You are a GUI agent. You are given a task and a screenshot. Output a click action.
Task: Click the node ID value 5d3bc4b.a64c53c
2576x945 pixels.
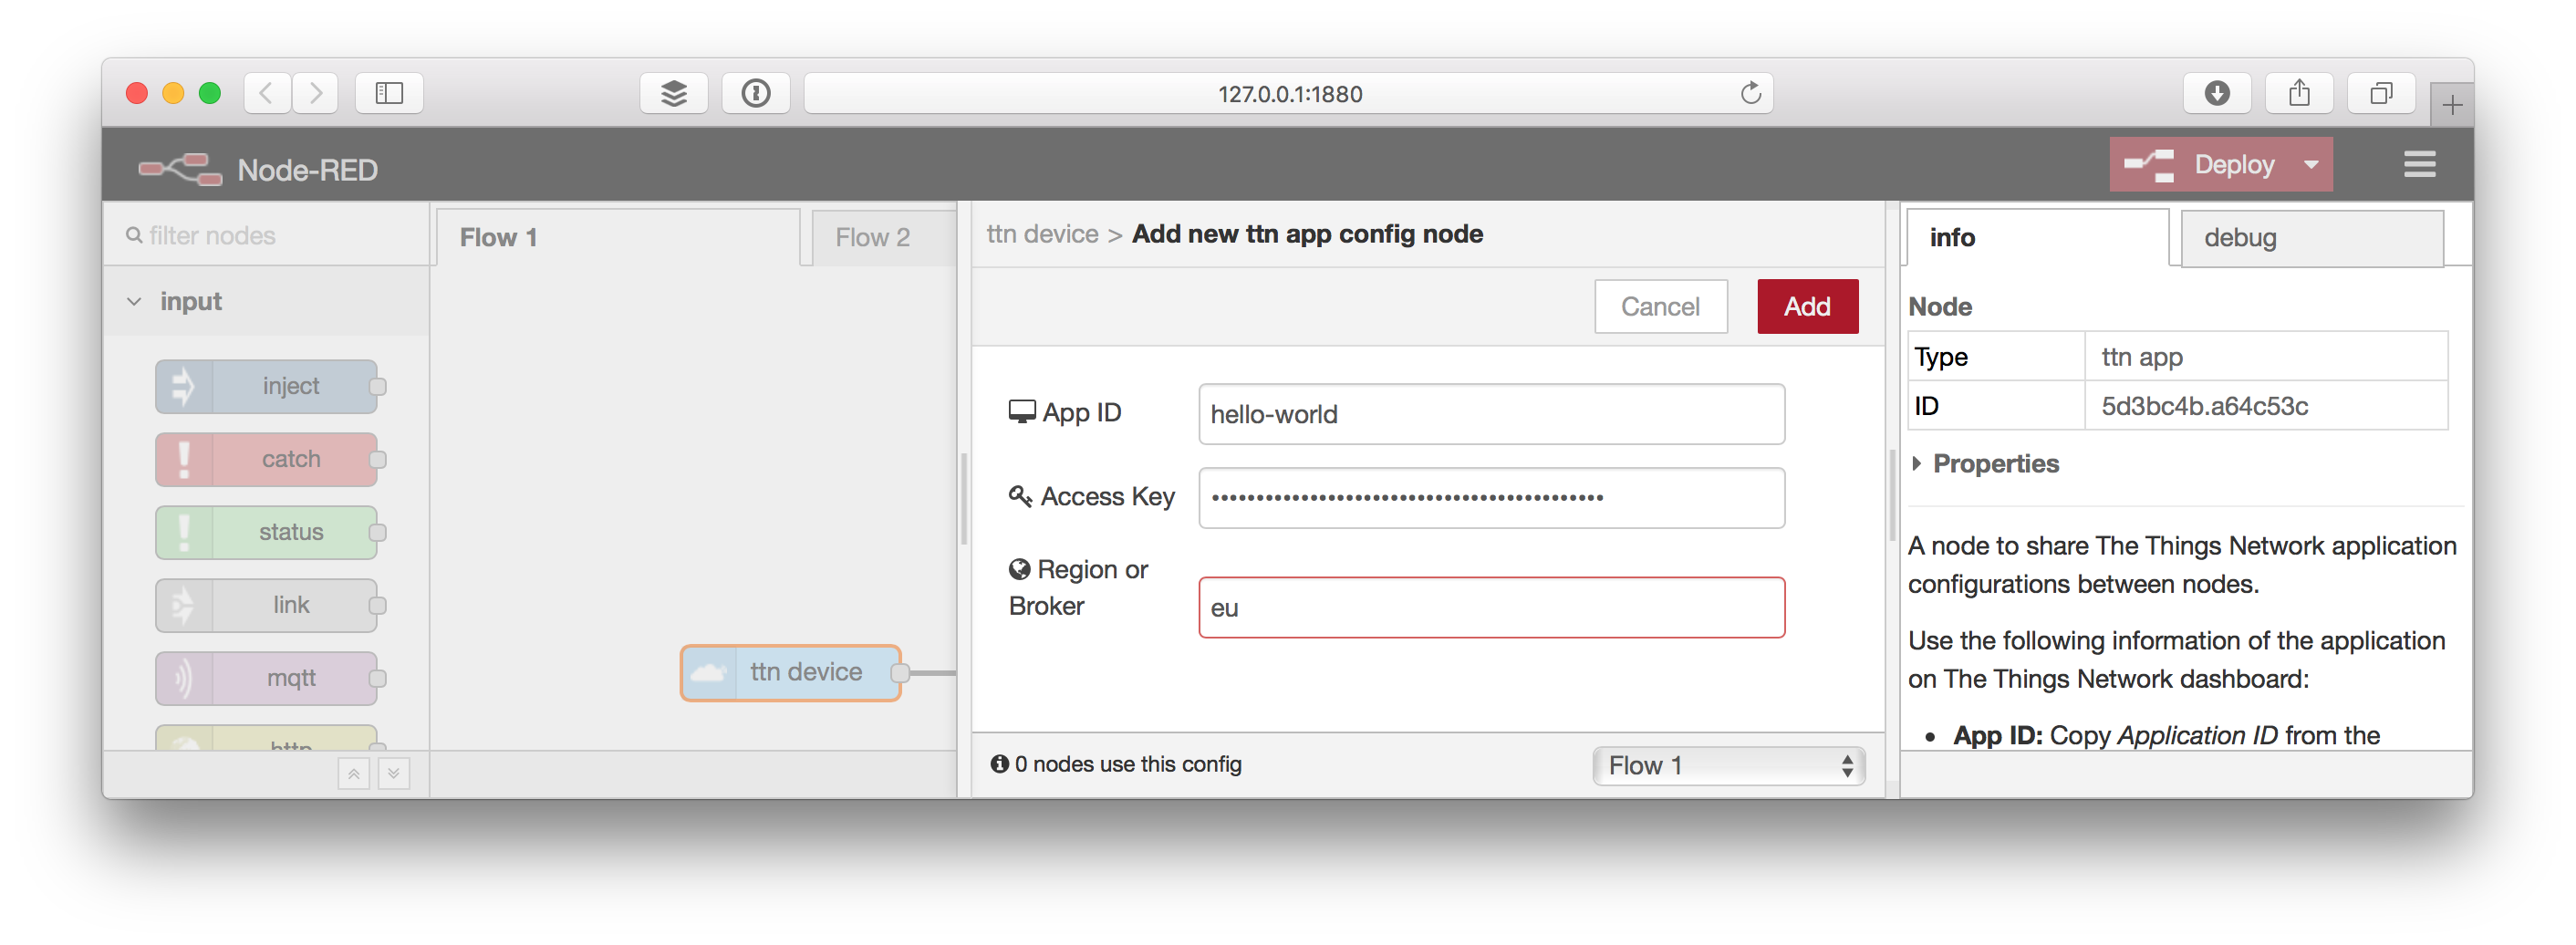click(x=2204, y=406)
